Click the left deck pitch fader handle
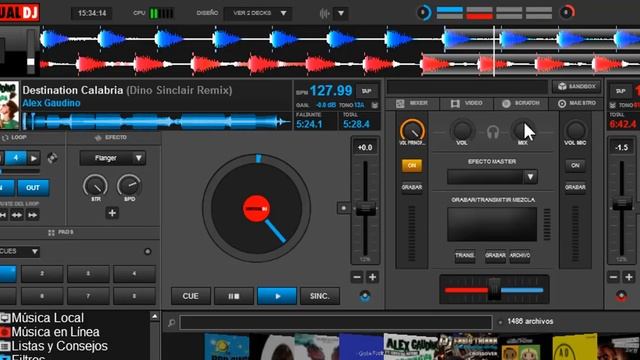 365,208
